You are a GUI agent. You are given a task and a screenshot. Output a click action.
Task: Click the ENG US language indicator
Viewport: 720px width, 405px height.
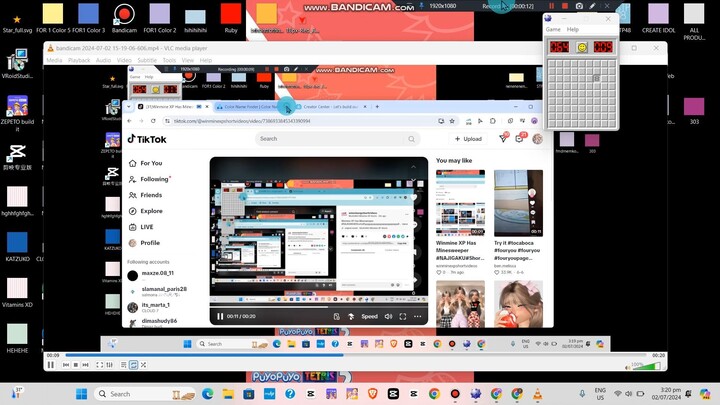pos(600,394)
